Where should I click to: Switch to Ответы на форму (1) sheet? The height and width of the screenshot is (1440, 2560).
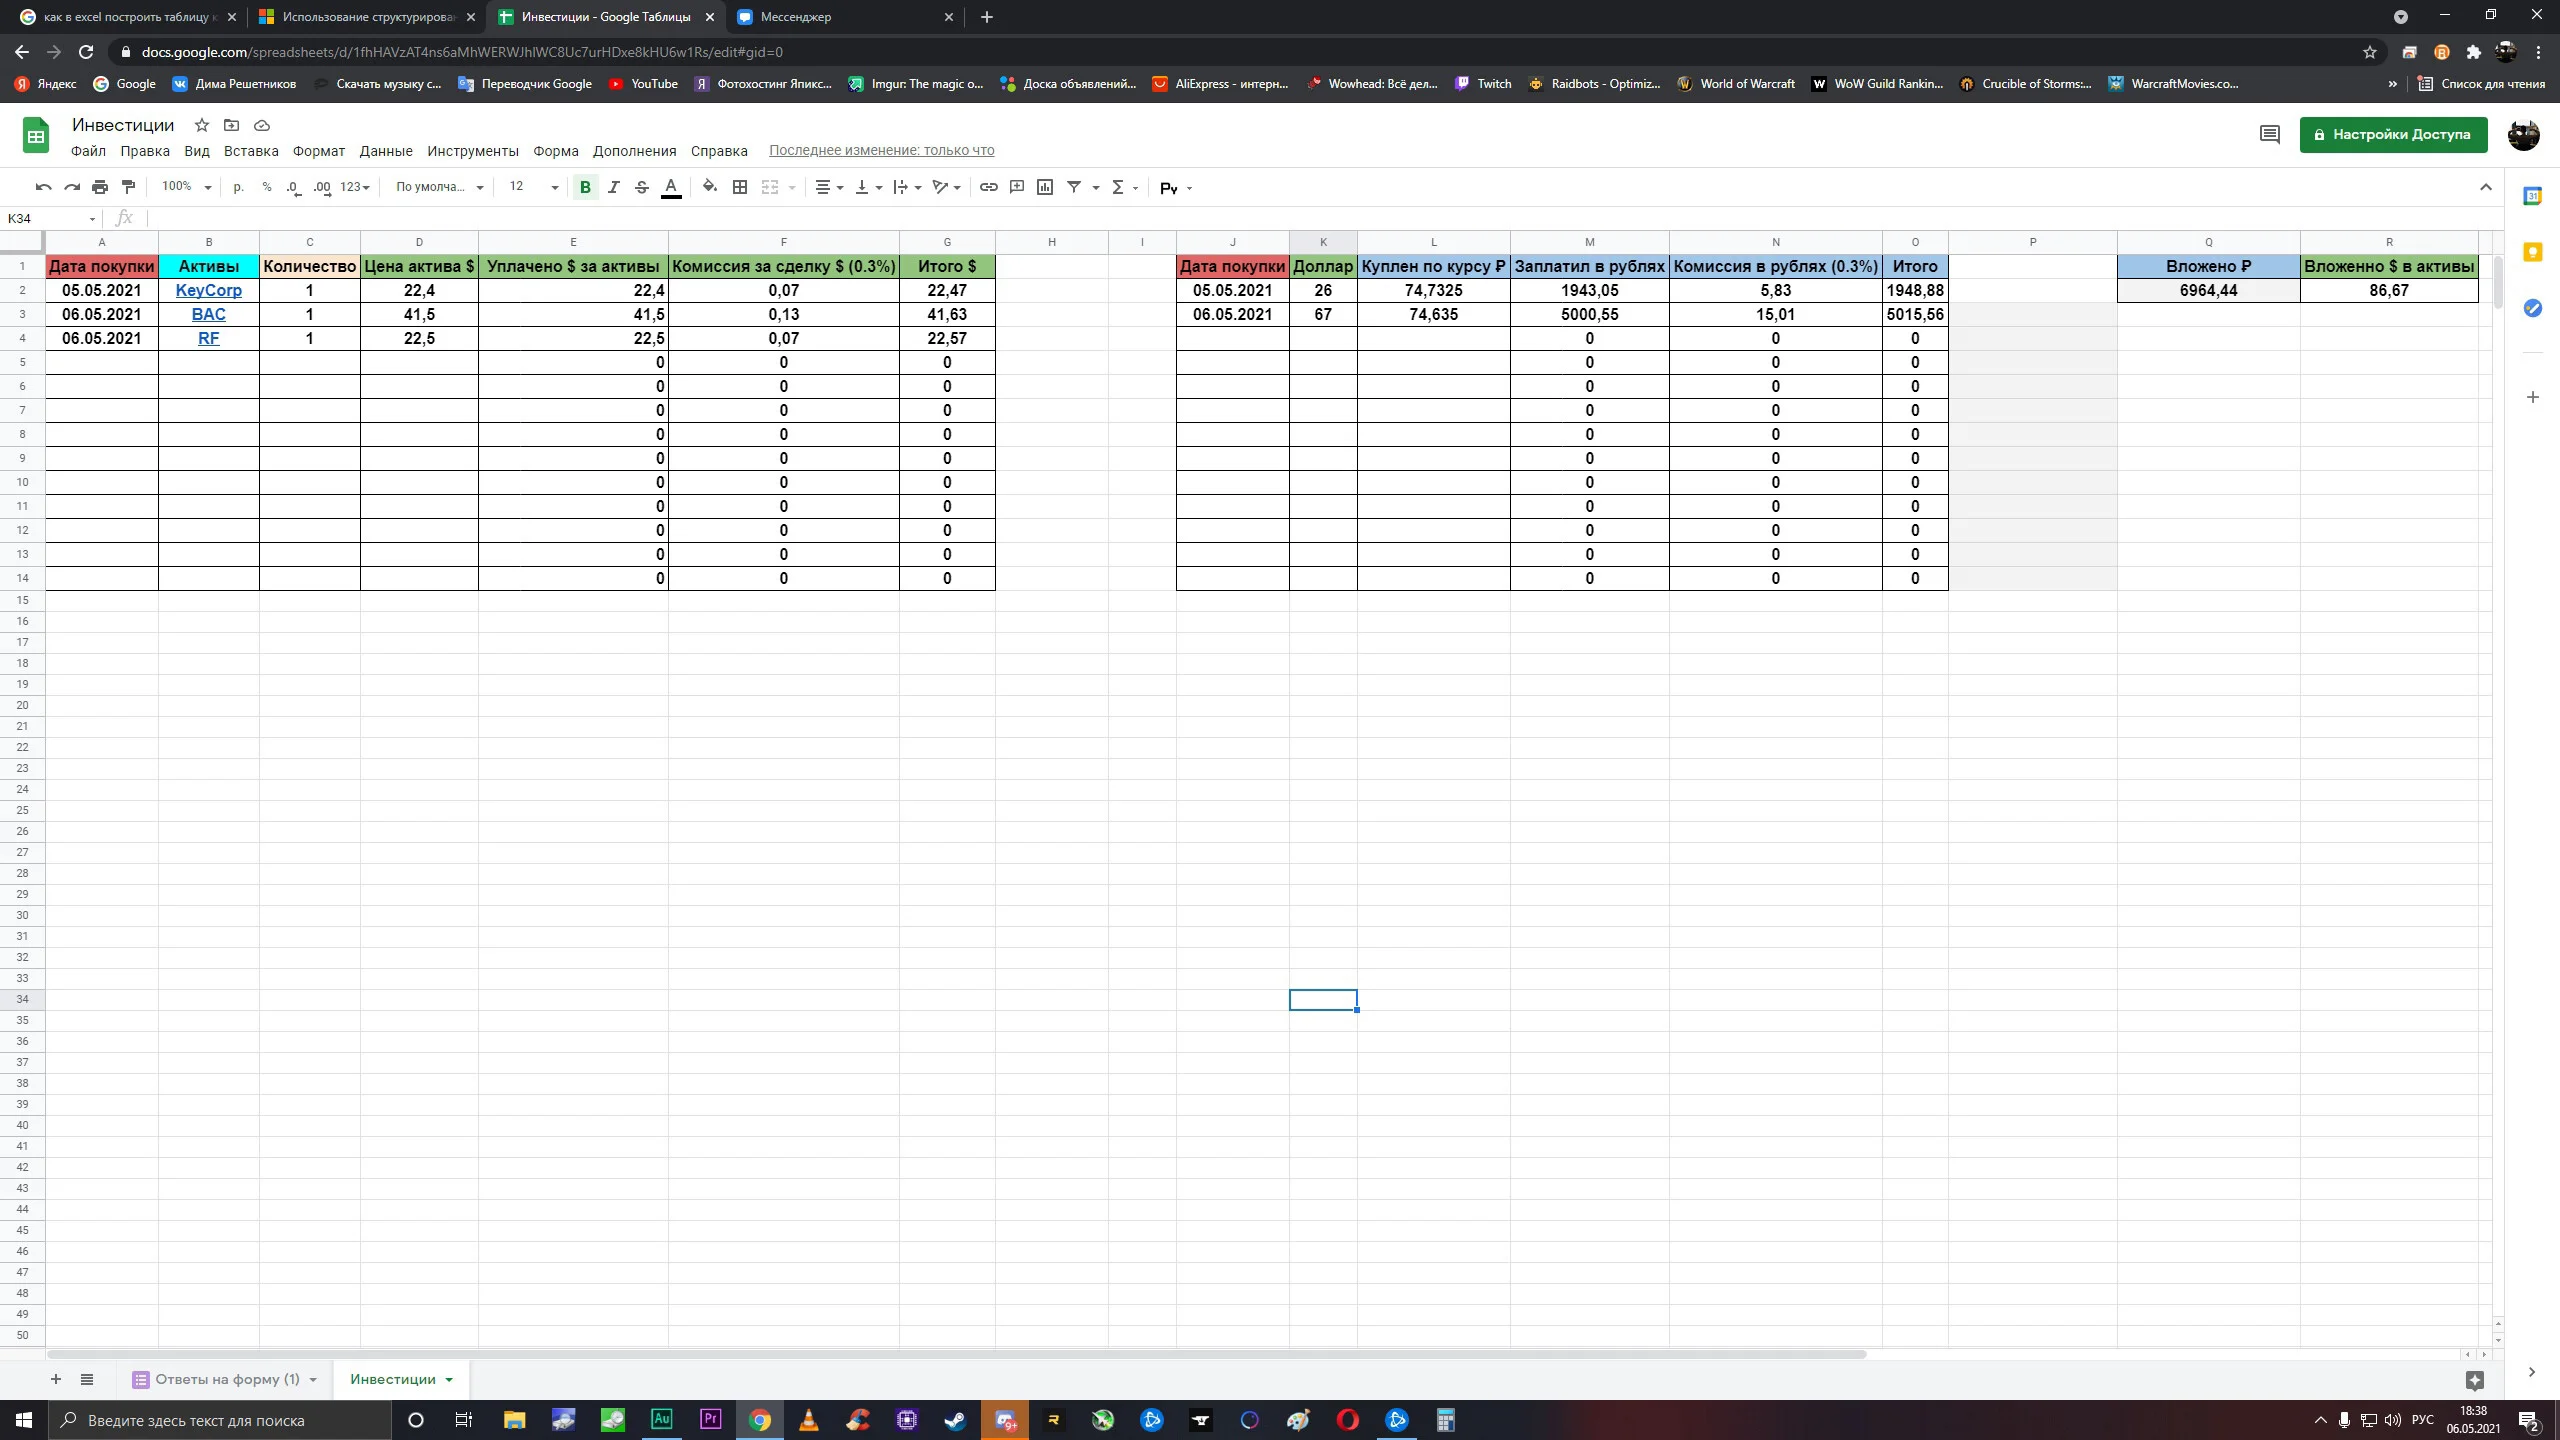tap(226, 1380)
